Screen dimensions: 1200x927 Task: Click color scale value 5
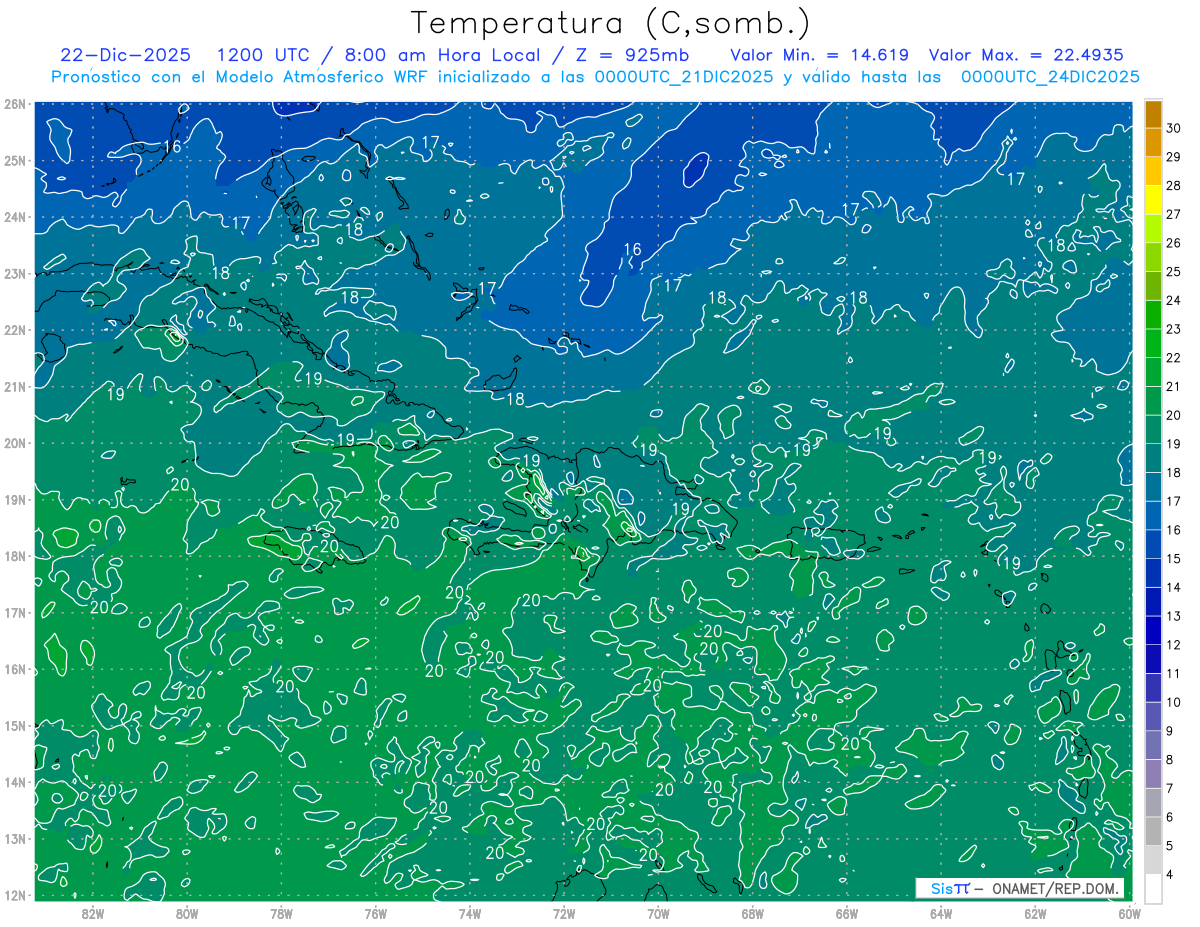(x=1170, y=846)
